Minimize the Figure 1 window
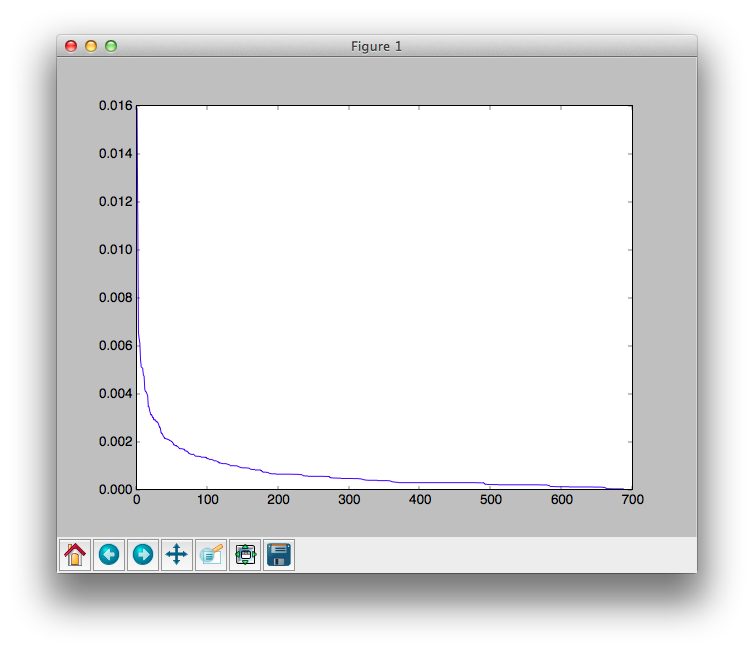This screenshot has width=754, height=652. tap(91, 46)
